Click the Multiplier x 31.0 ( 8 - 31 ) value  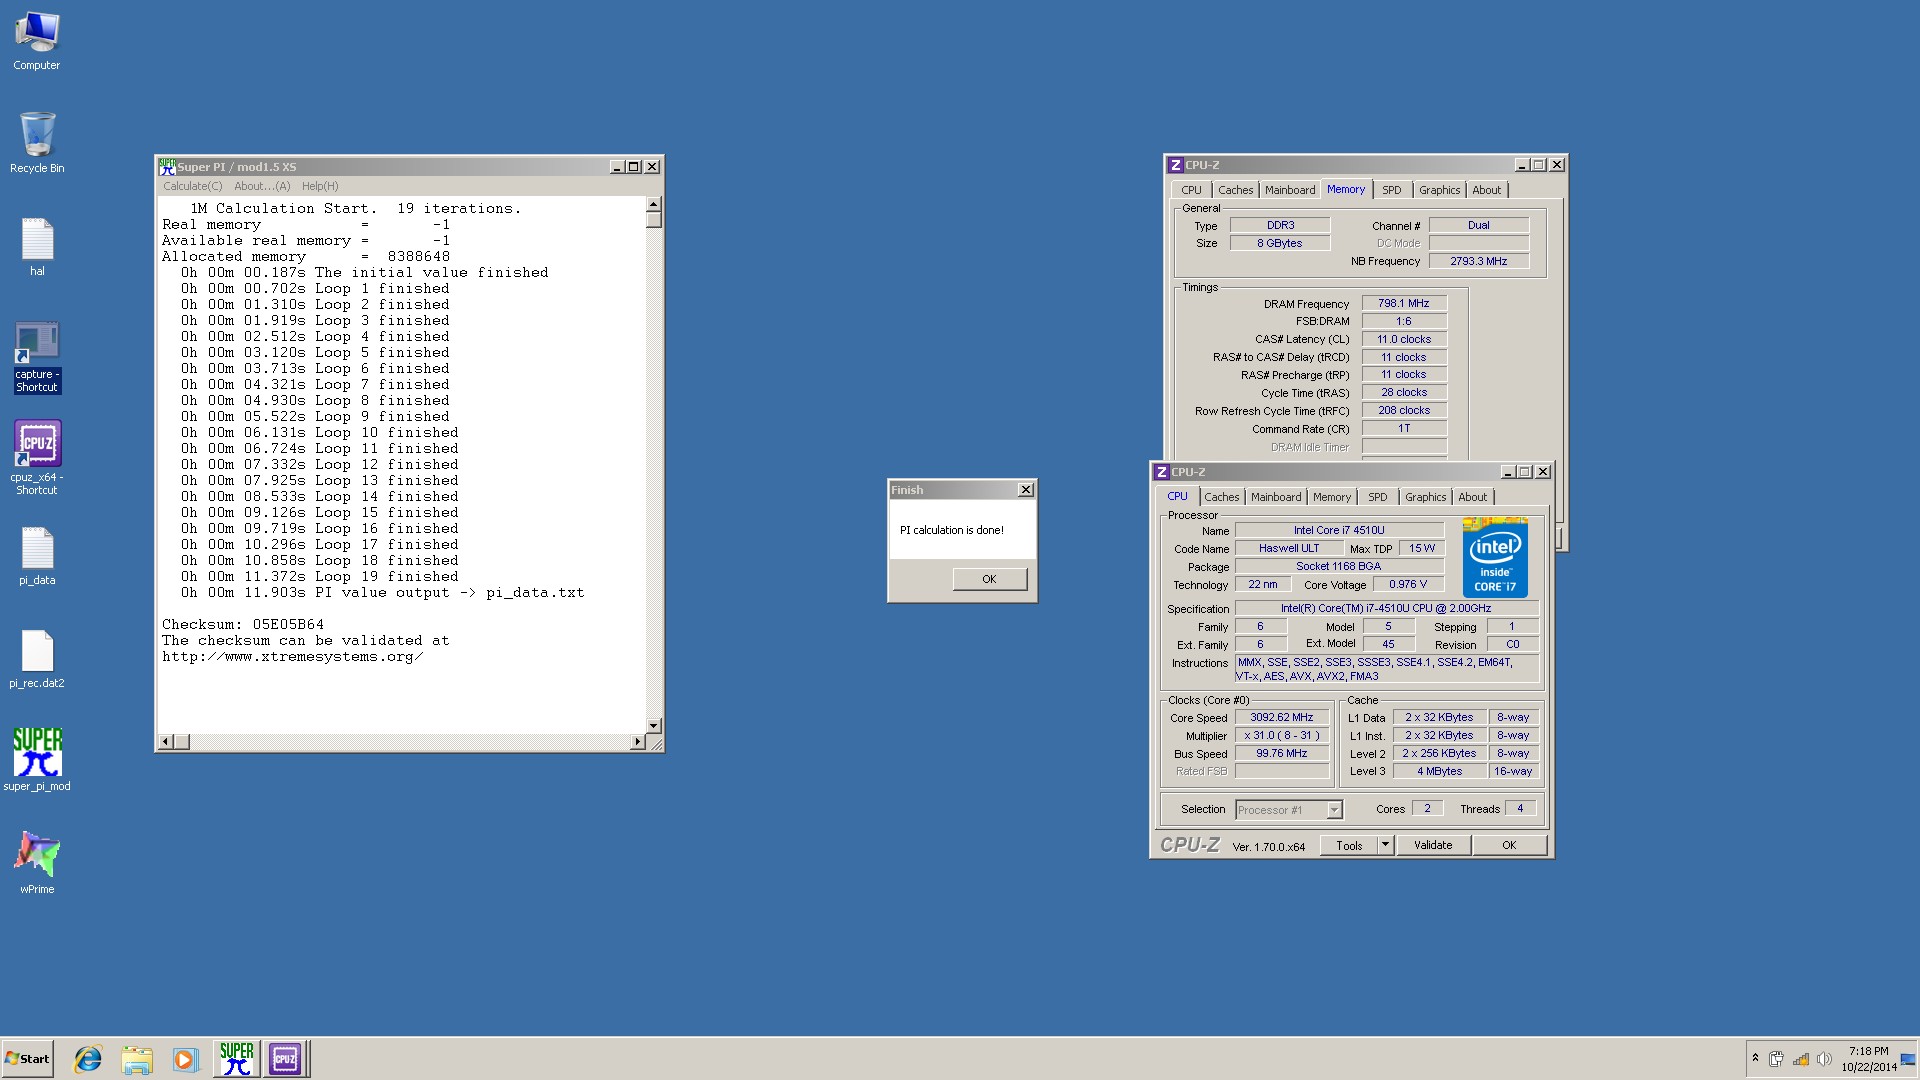pos(1282,735)
